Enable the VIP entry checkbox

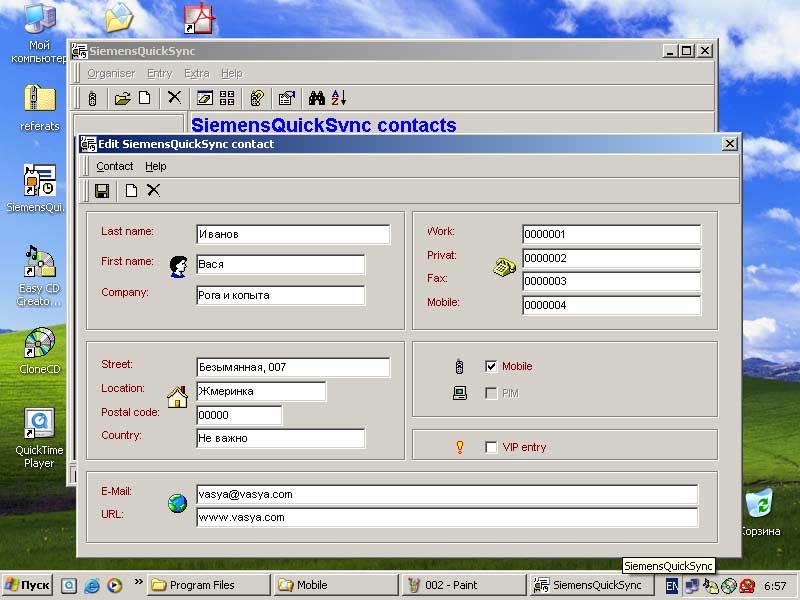(491, 447)
